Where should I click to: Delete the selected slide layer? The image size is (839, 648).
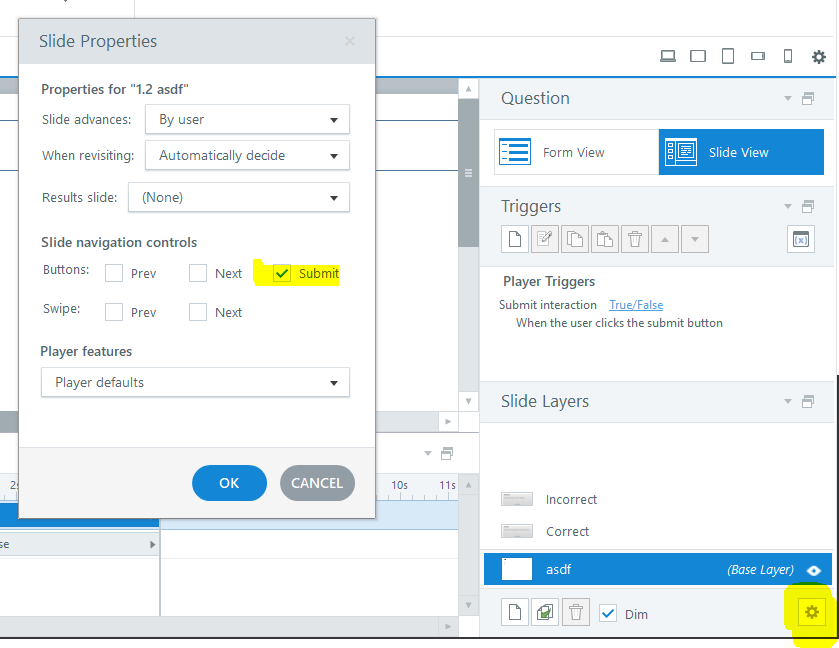[576, 612]
